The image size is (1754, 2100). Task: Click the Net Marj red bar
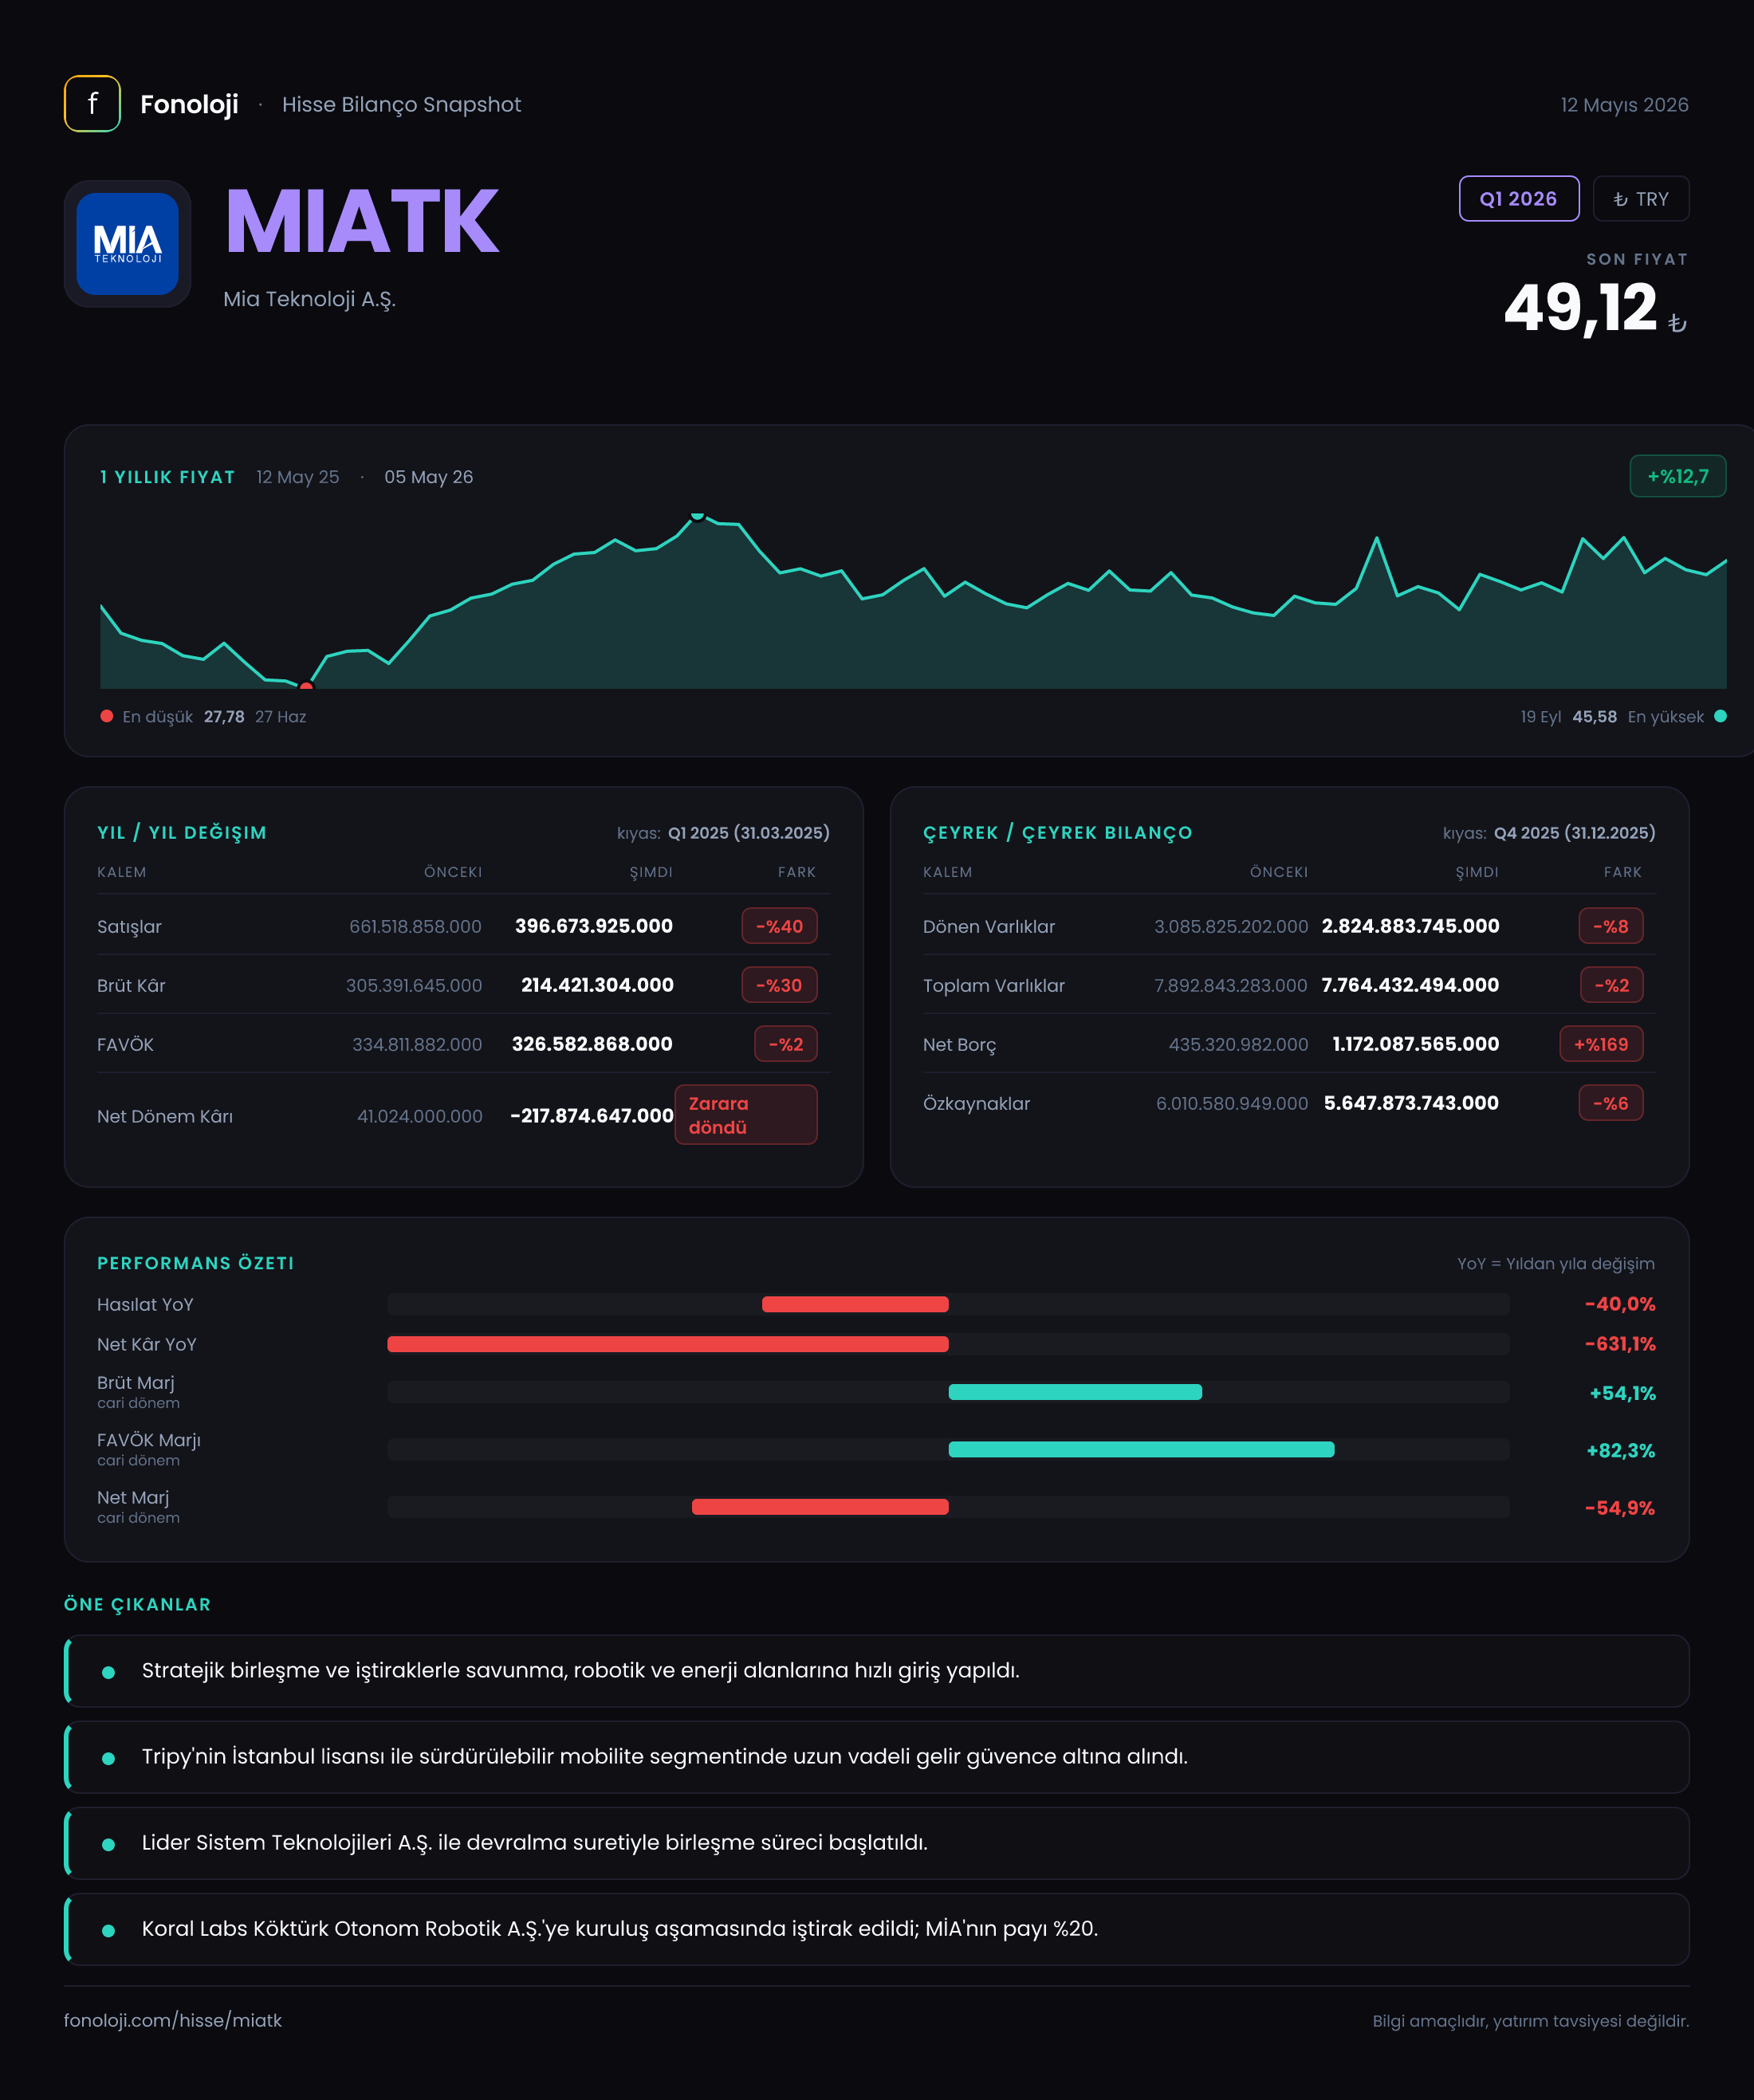(x=820, y=1507)
